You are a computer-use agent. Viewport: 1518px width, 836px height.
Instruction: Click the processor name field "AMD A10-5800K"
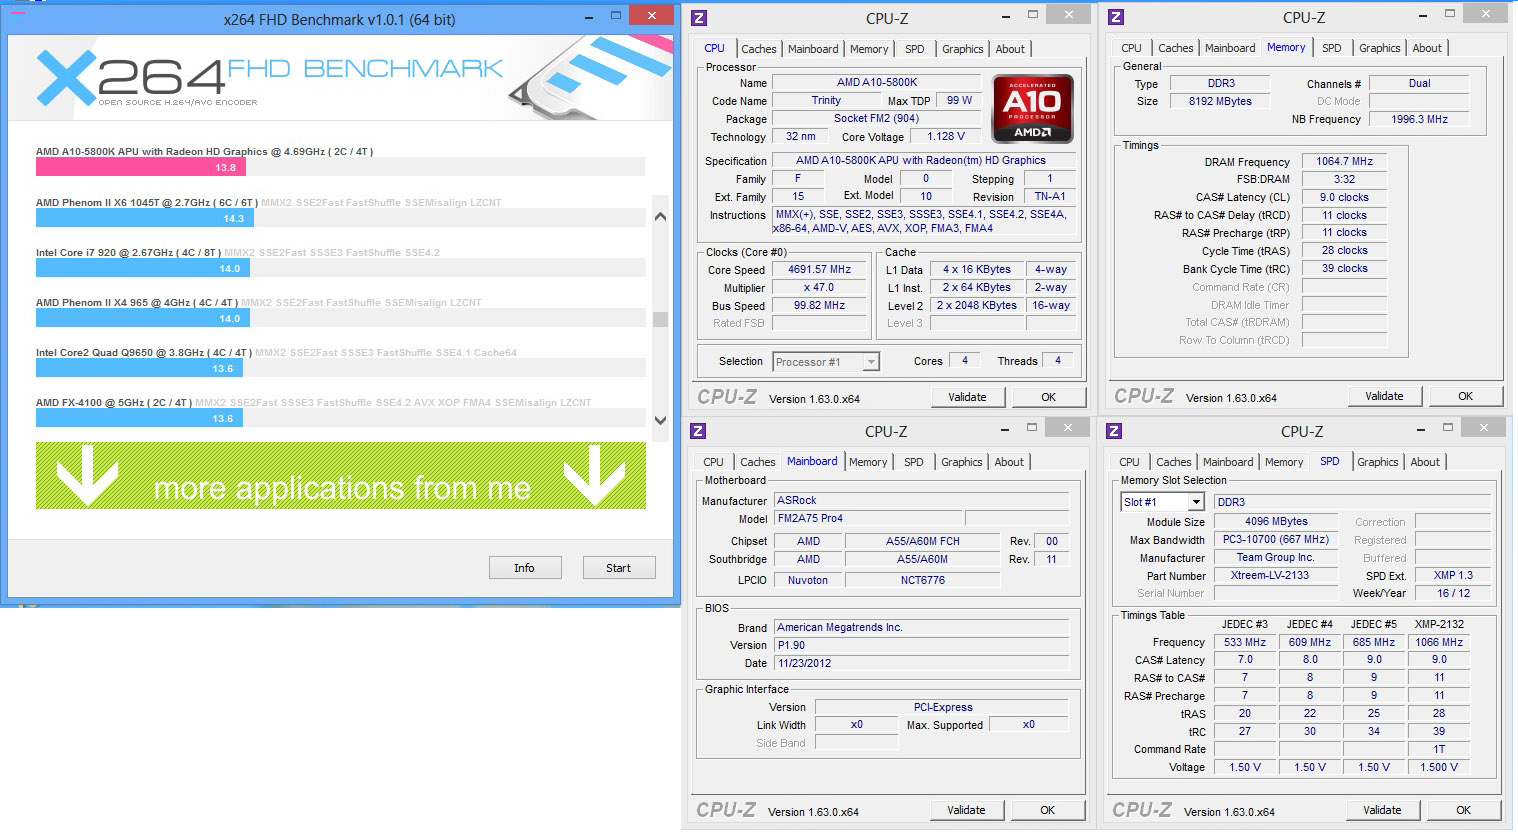tap(877, 82)
